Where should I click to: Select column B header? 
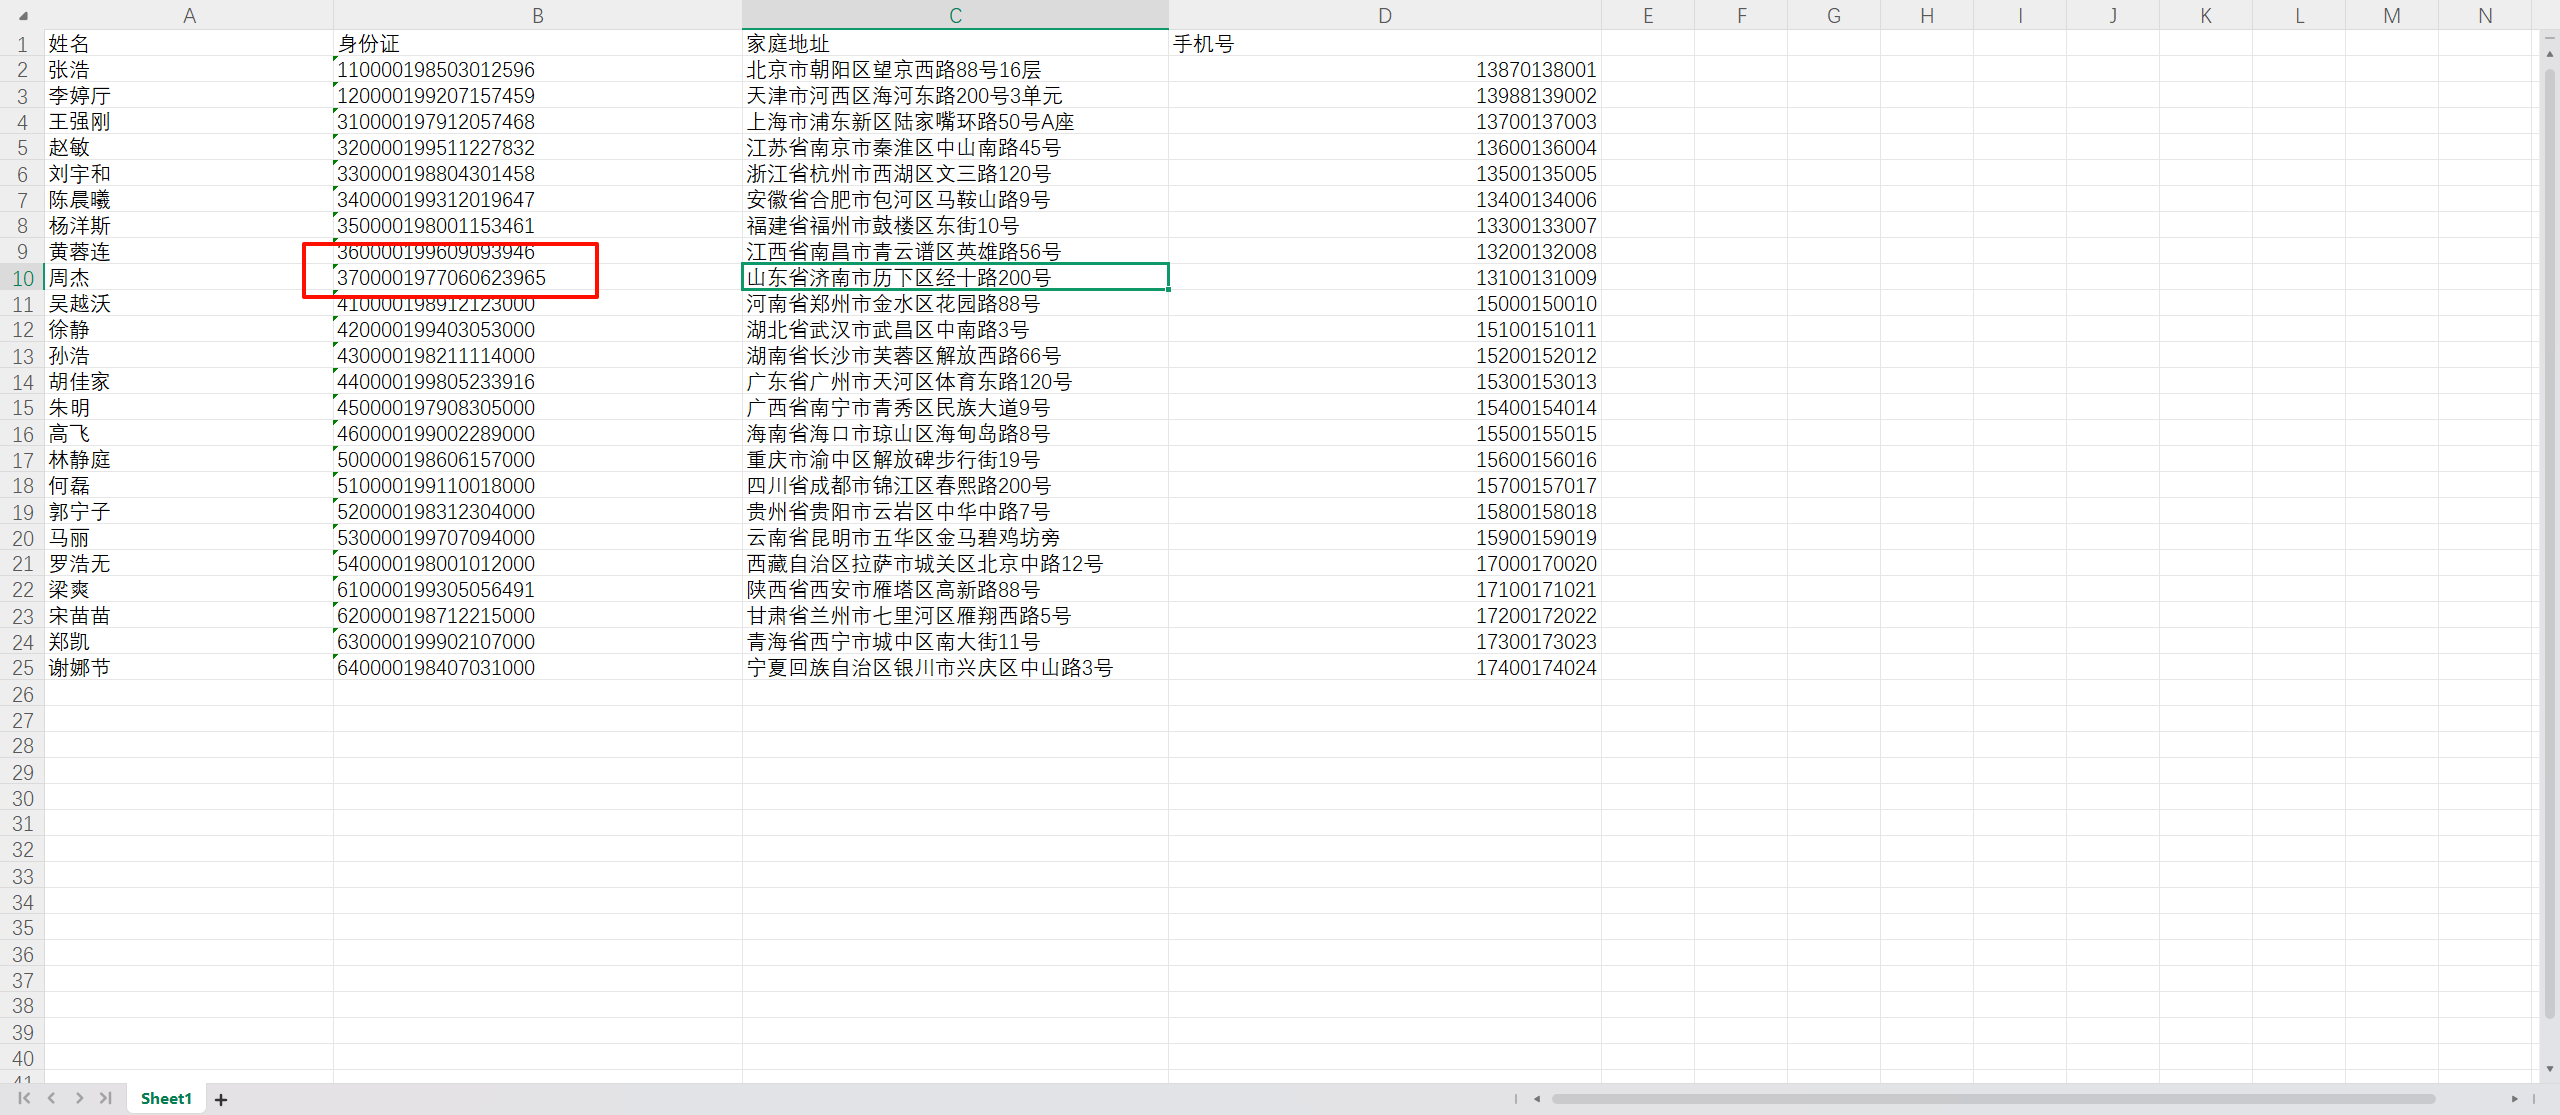537,16
